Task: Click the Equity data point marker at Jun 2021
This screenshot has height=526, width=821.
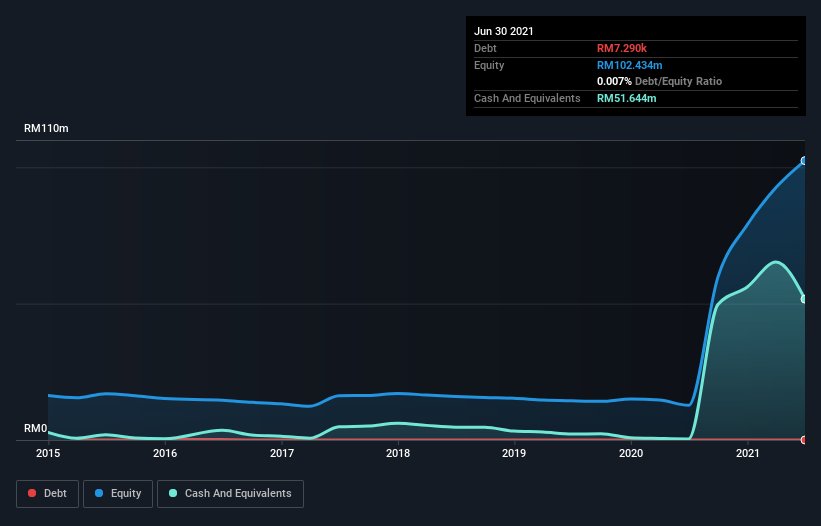Action: (804, 161)
